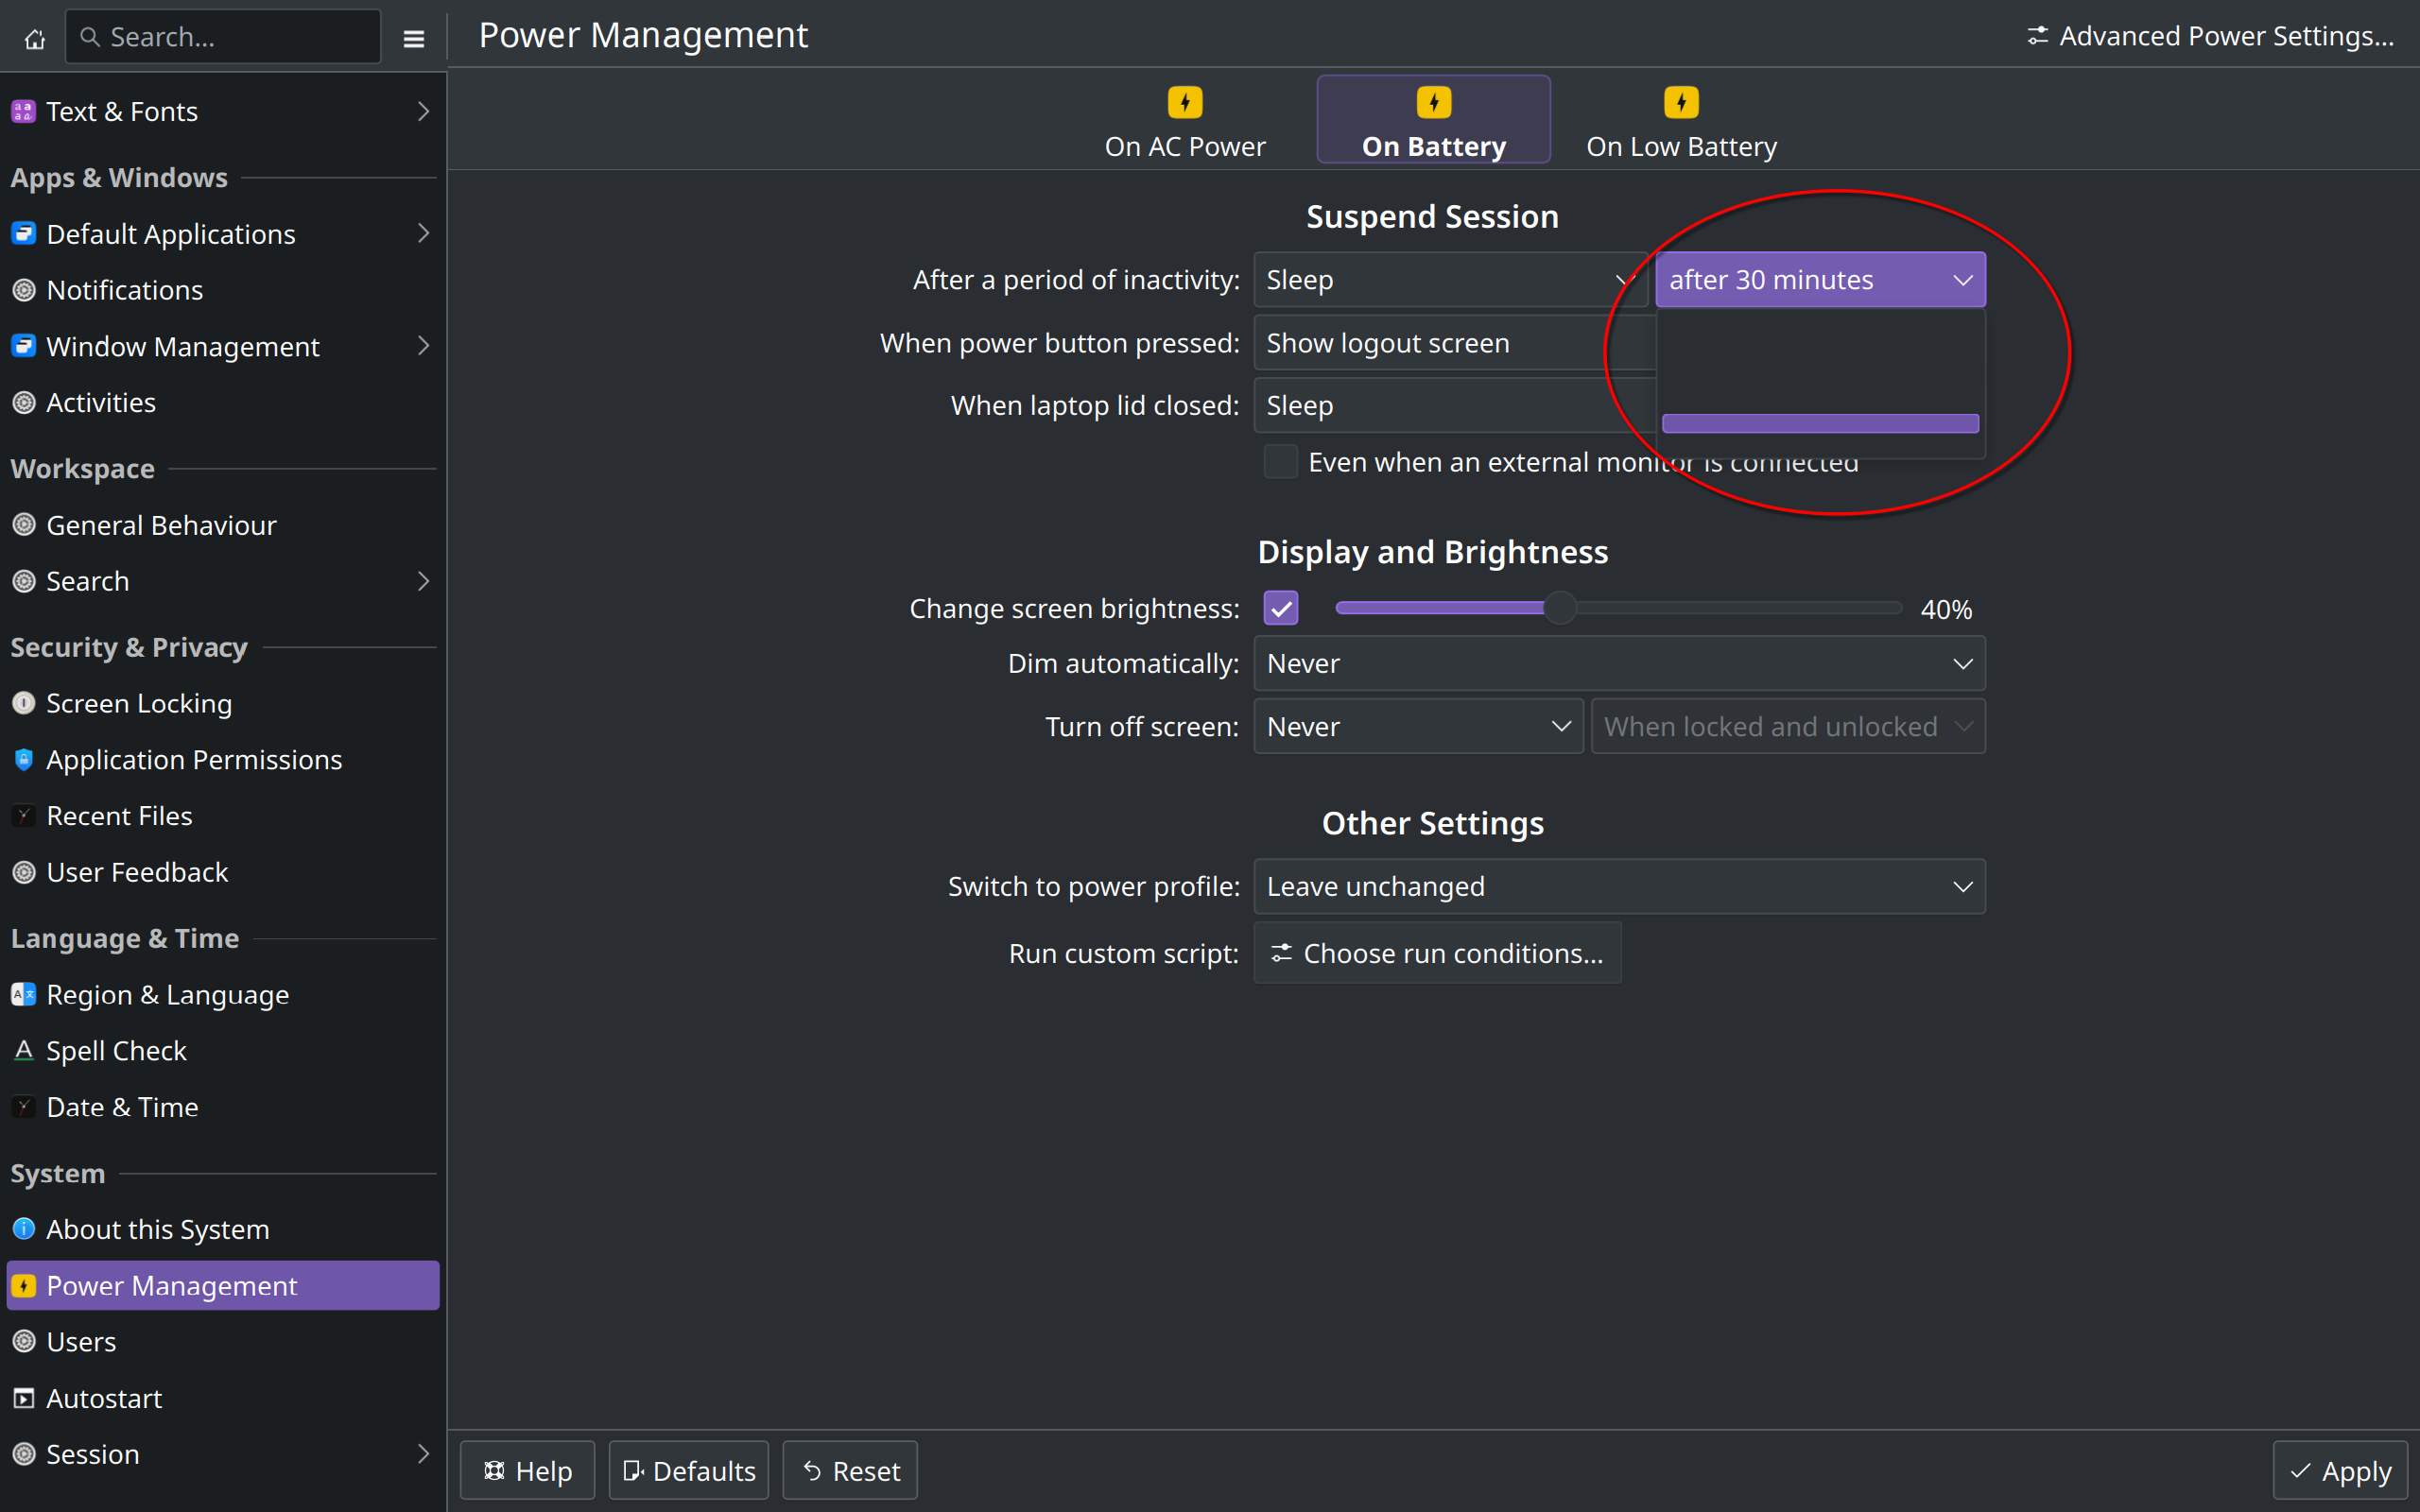
Task: Click the Spell Check icon
Action: 24,1050
